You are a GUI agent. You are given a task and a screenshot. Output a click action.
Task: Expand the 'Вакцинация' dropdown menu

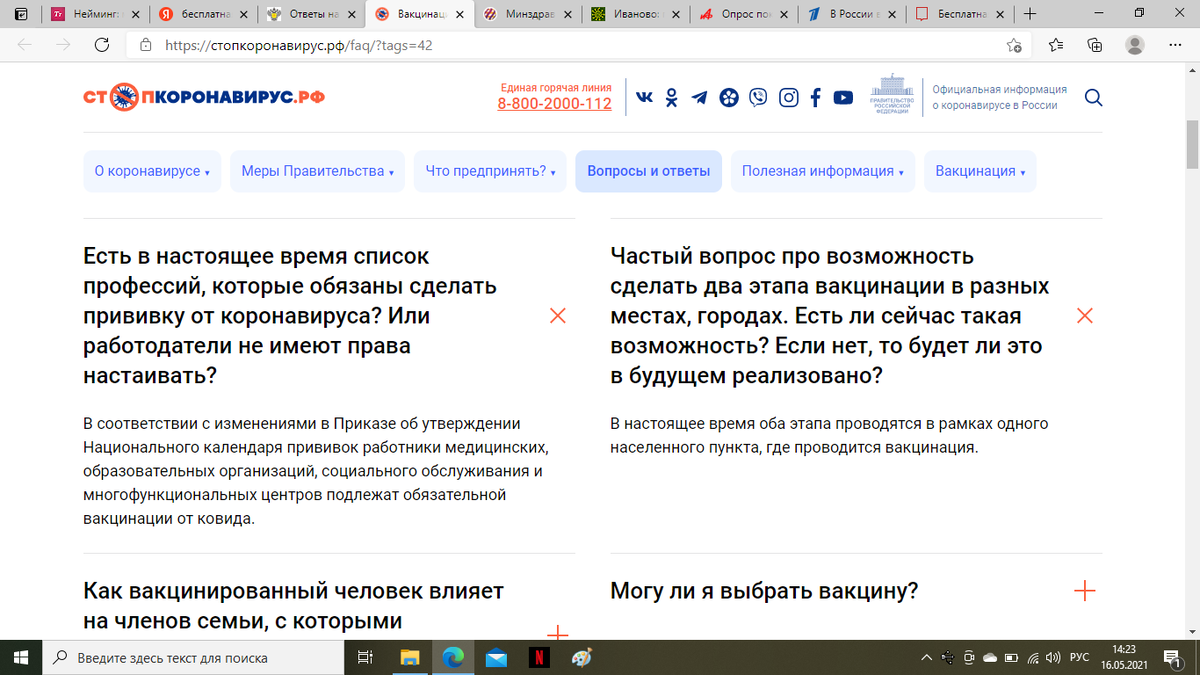point(979,171)
